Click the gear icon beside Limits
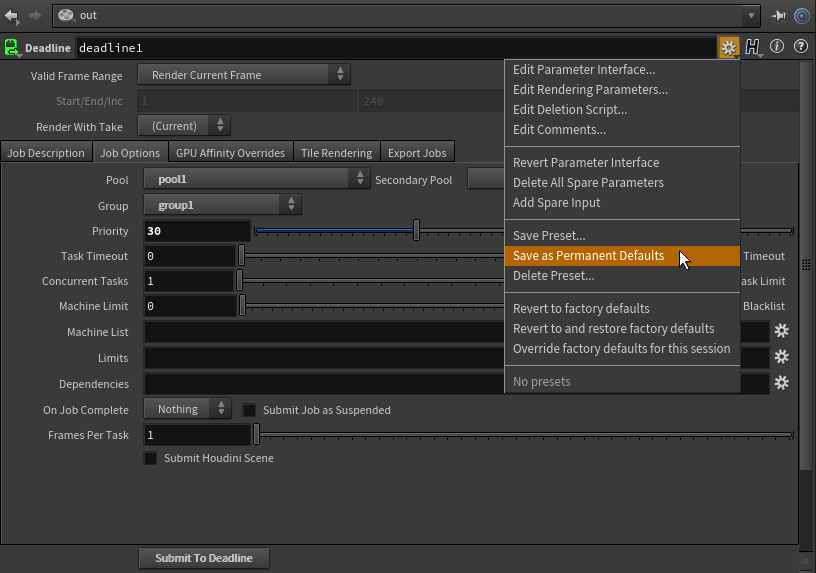 782,357
